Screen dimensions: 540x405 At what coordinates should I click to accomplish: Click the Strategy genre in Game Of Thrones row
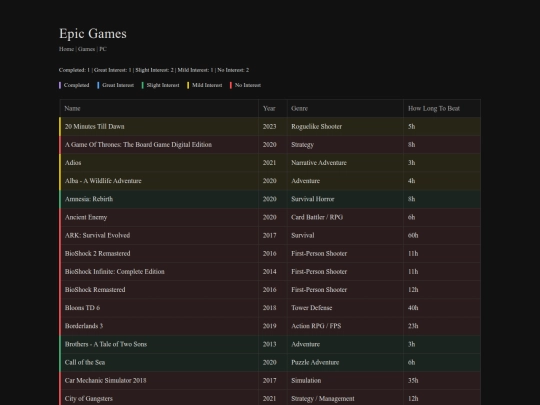click(302, 145)
